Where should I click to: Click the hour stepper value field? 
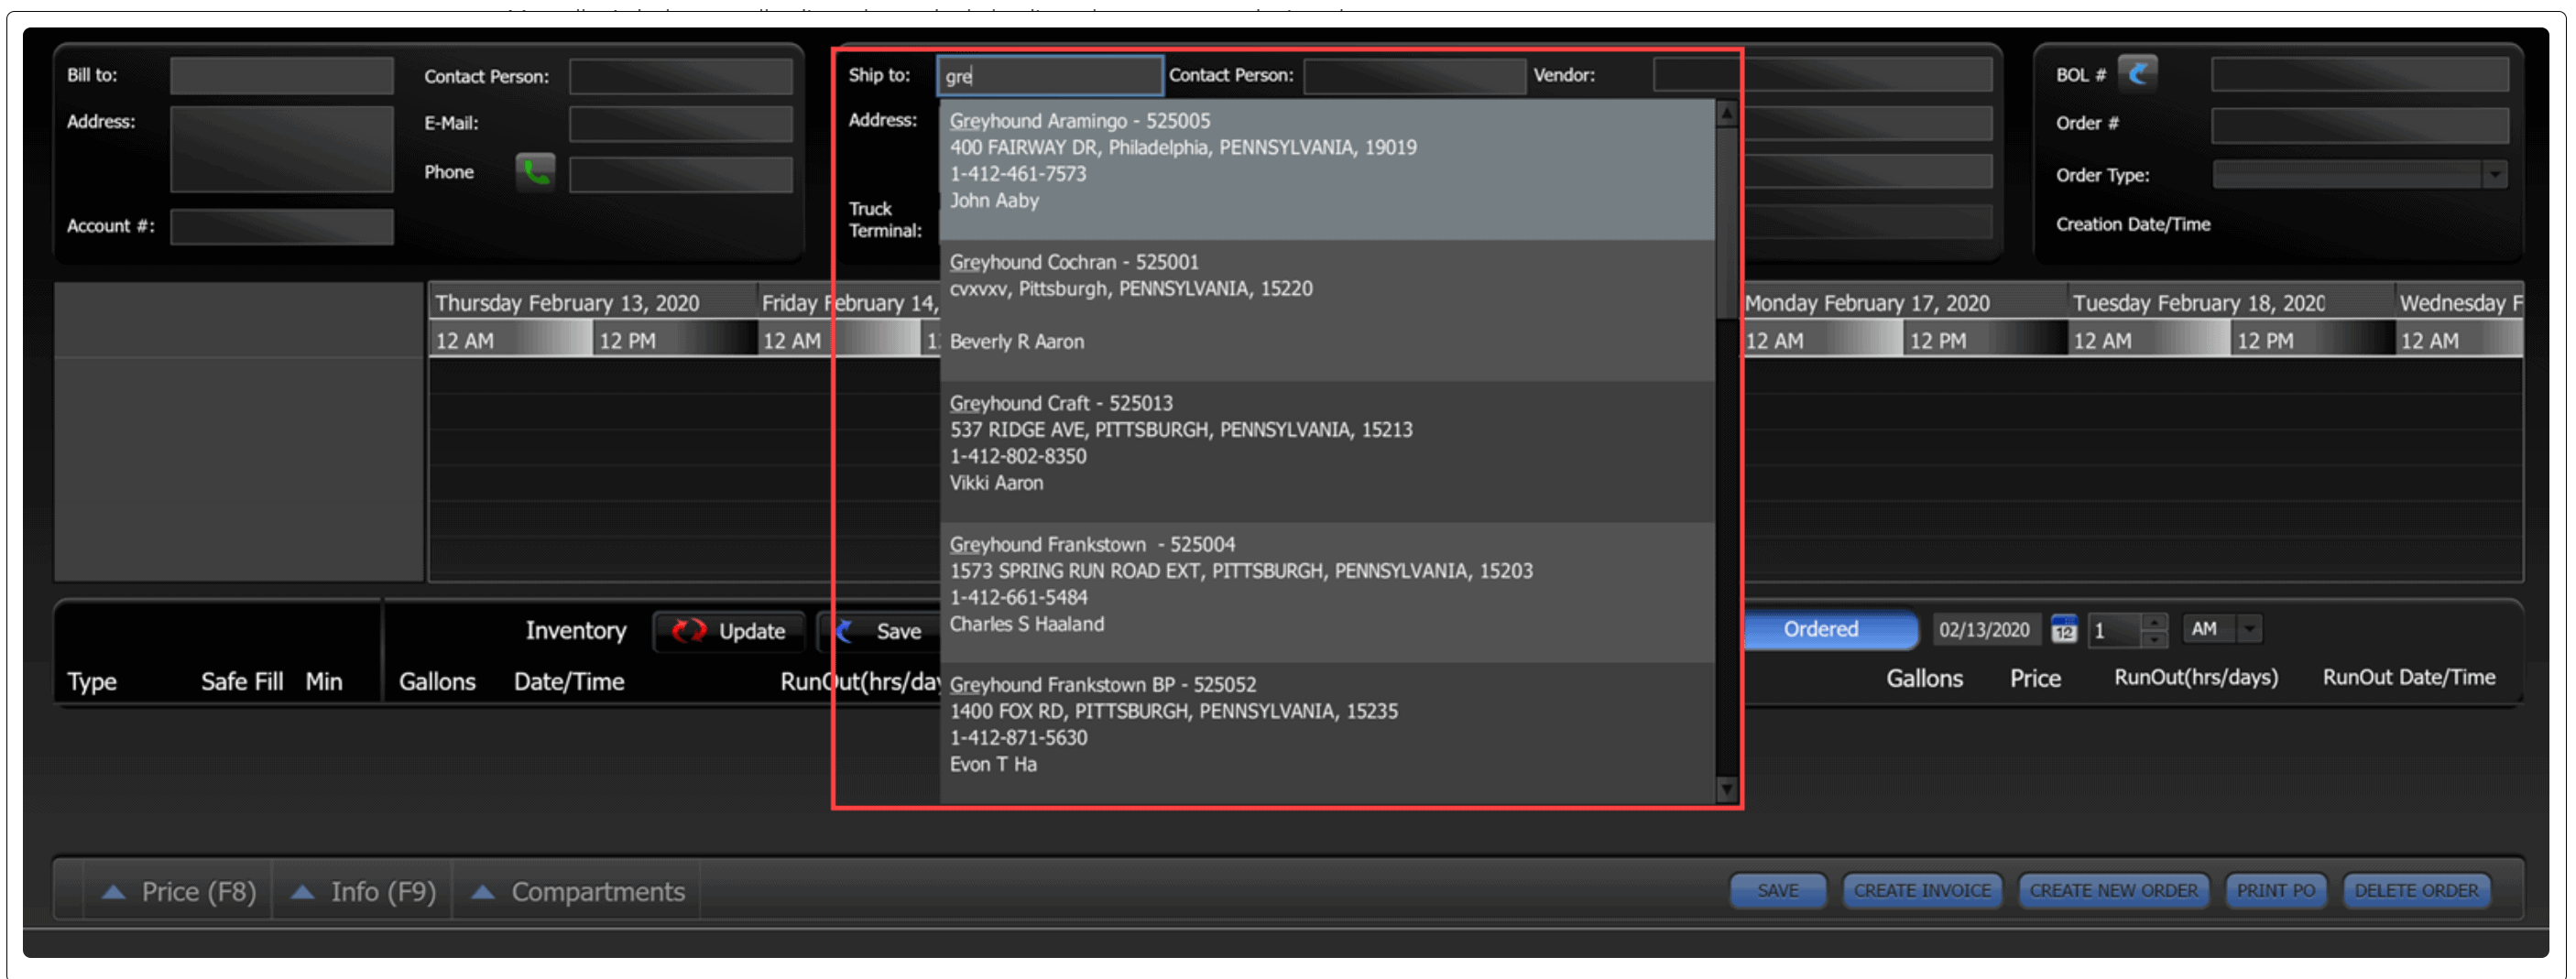(x=2114, y=630)
